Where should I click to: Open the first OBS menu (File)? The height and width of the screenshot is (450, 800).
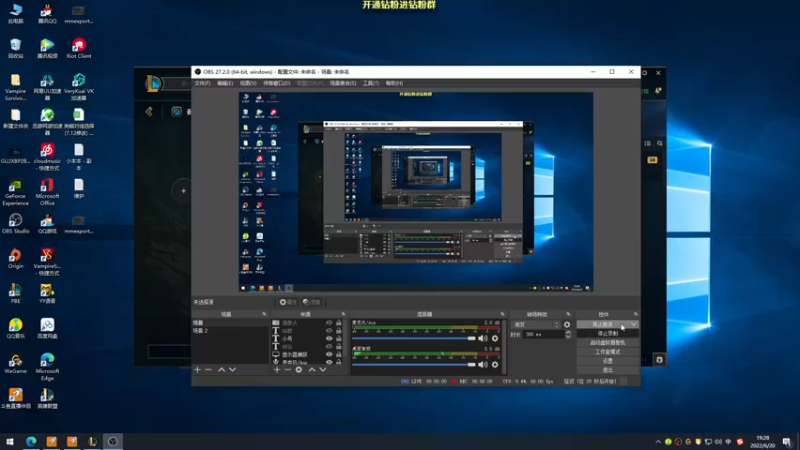click(x=203, y=83)
